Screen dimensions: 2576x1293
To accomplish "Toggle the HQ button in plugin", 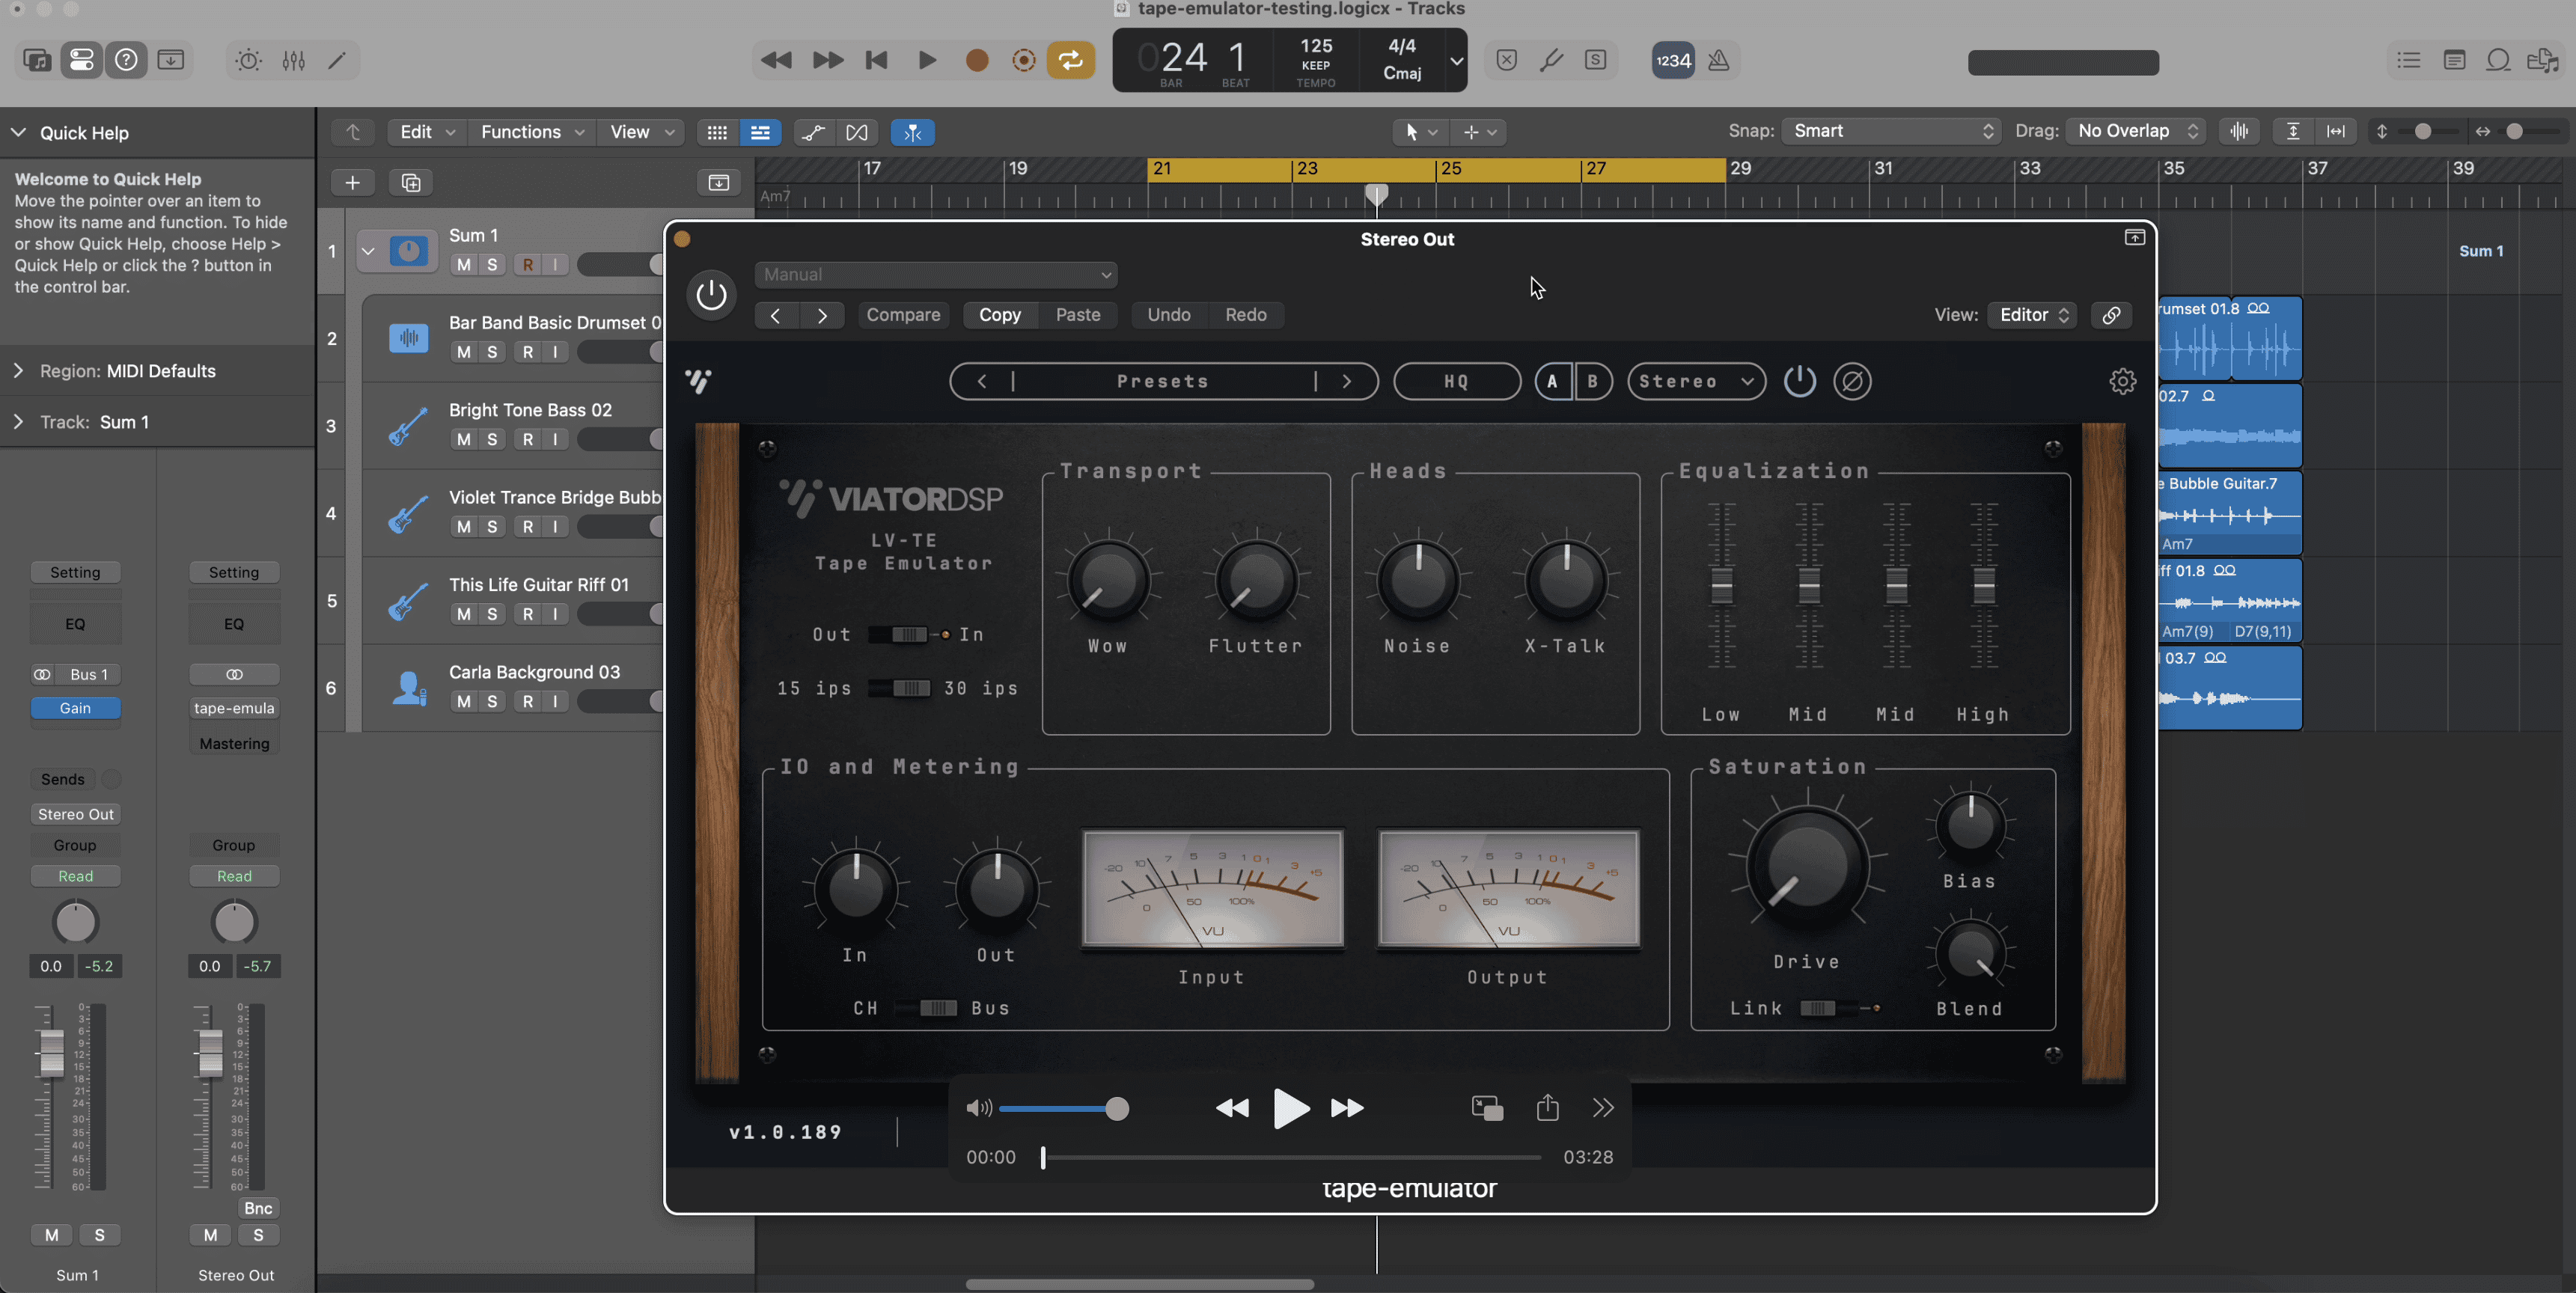I will (x=1456, y=381).
